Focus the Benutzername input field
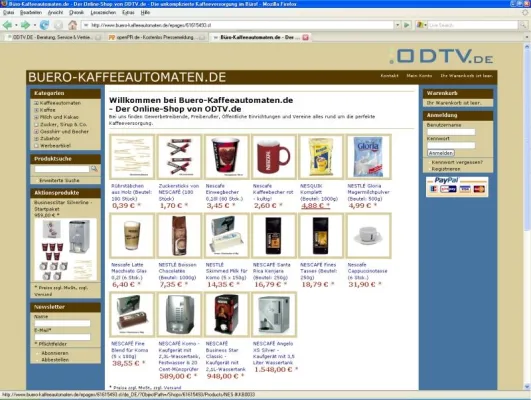Screen dimensions: 531x400 tap(451, 132)
